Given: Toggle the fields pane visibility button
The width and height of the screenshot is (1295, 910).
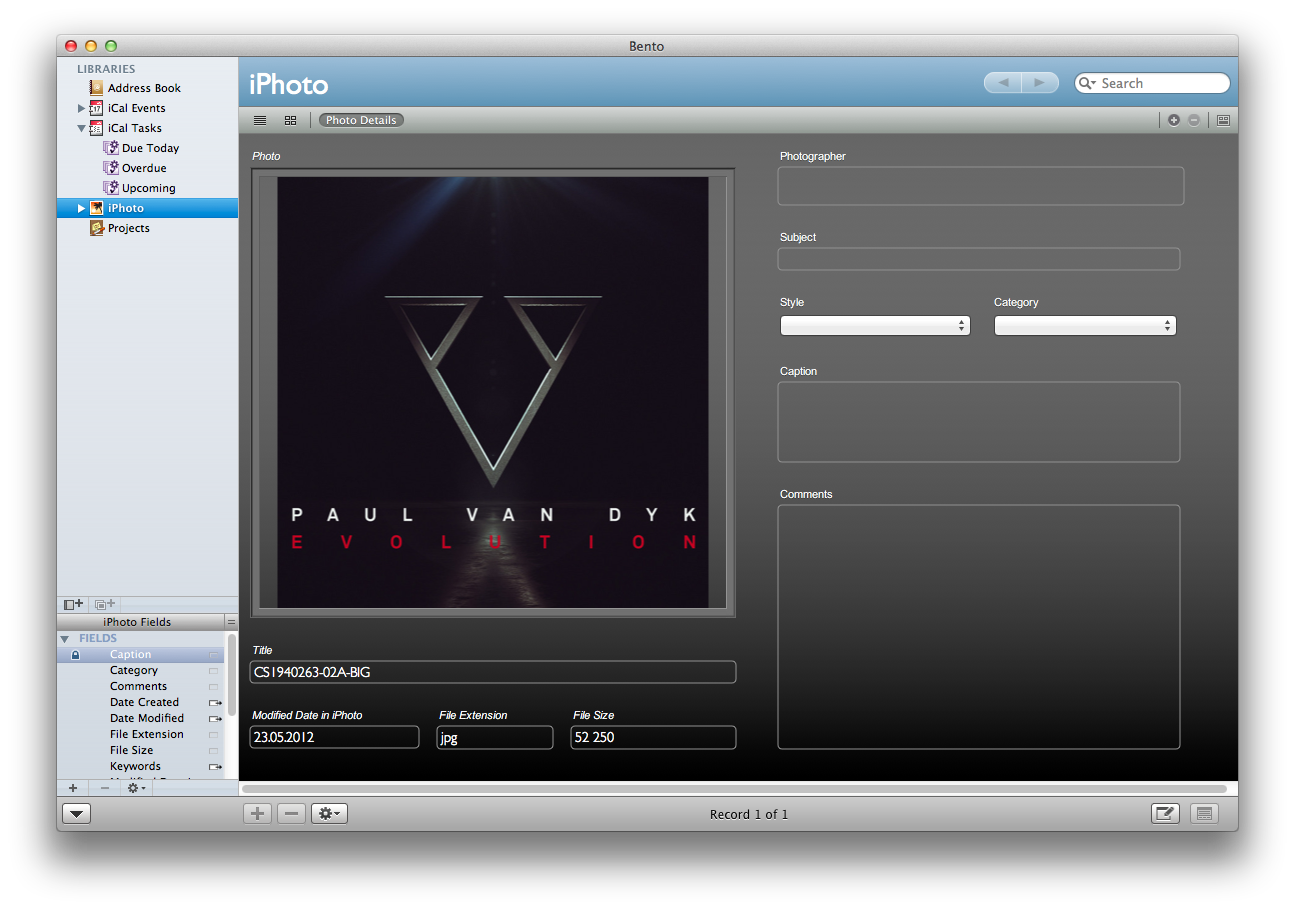Looking at the screenshot, I should click(1204, 814).
